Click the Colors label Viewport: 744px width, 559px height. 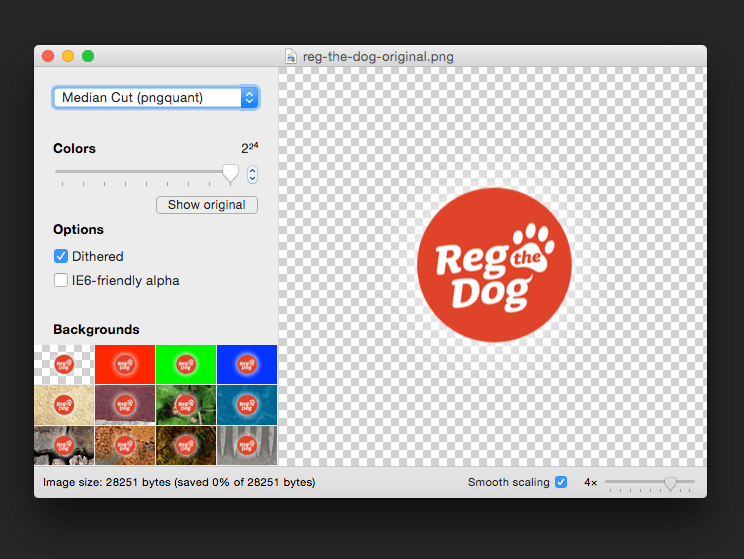coord(74,149)
